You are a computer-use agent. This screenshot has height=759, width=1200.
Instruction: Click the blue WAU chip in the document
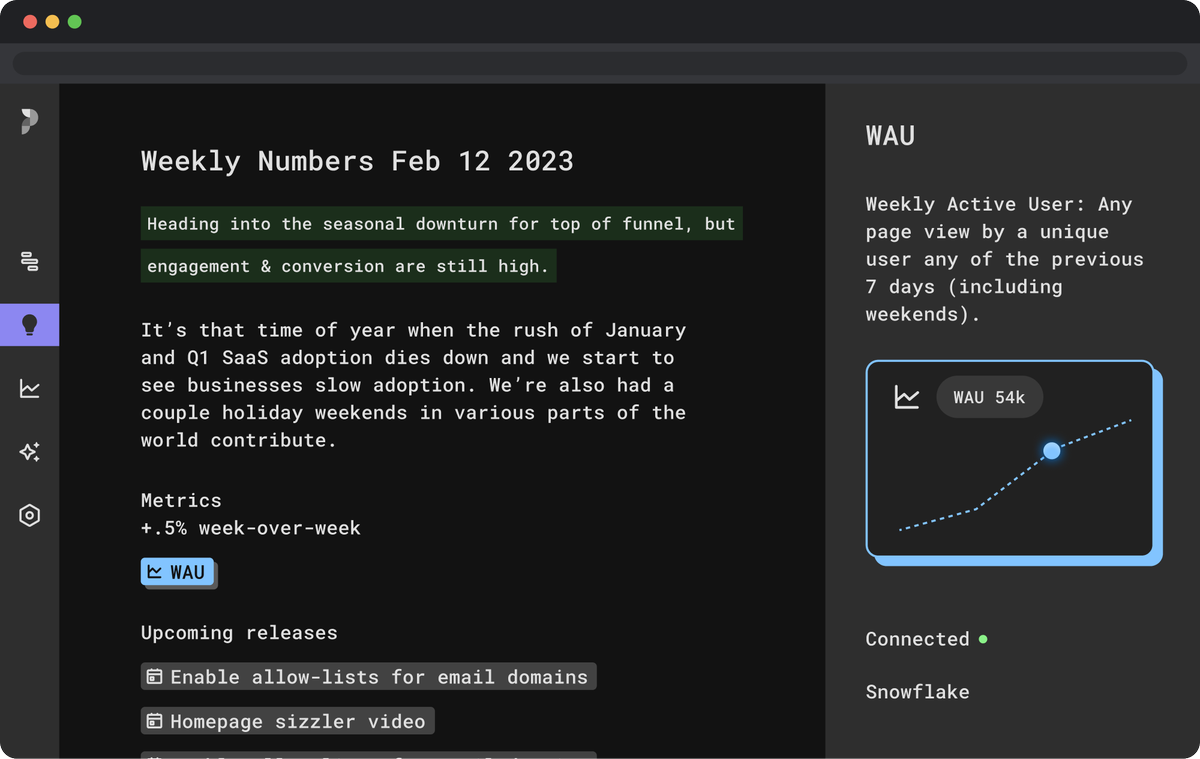point(178,572)
